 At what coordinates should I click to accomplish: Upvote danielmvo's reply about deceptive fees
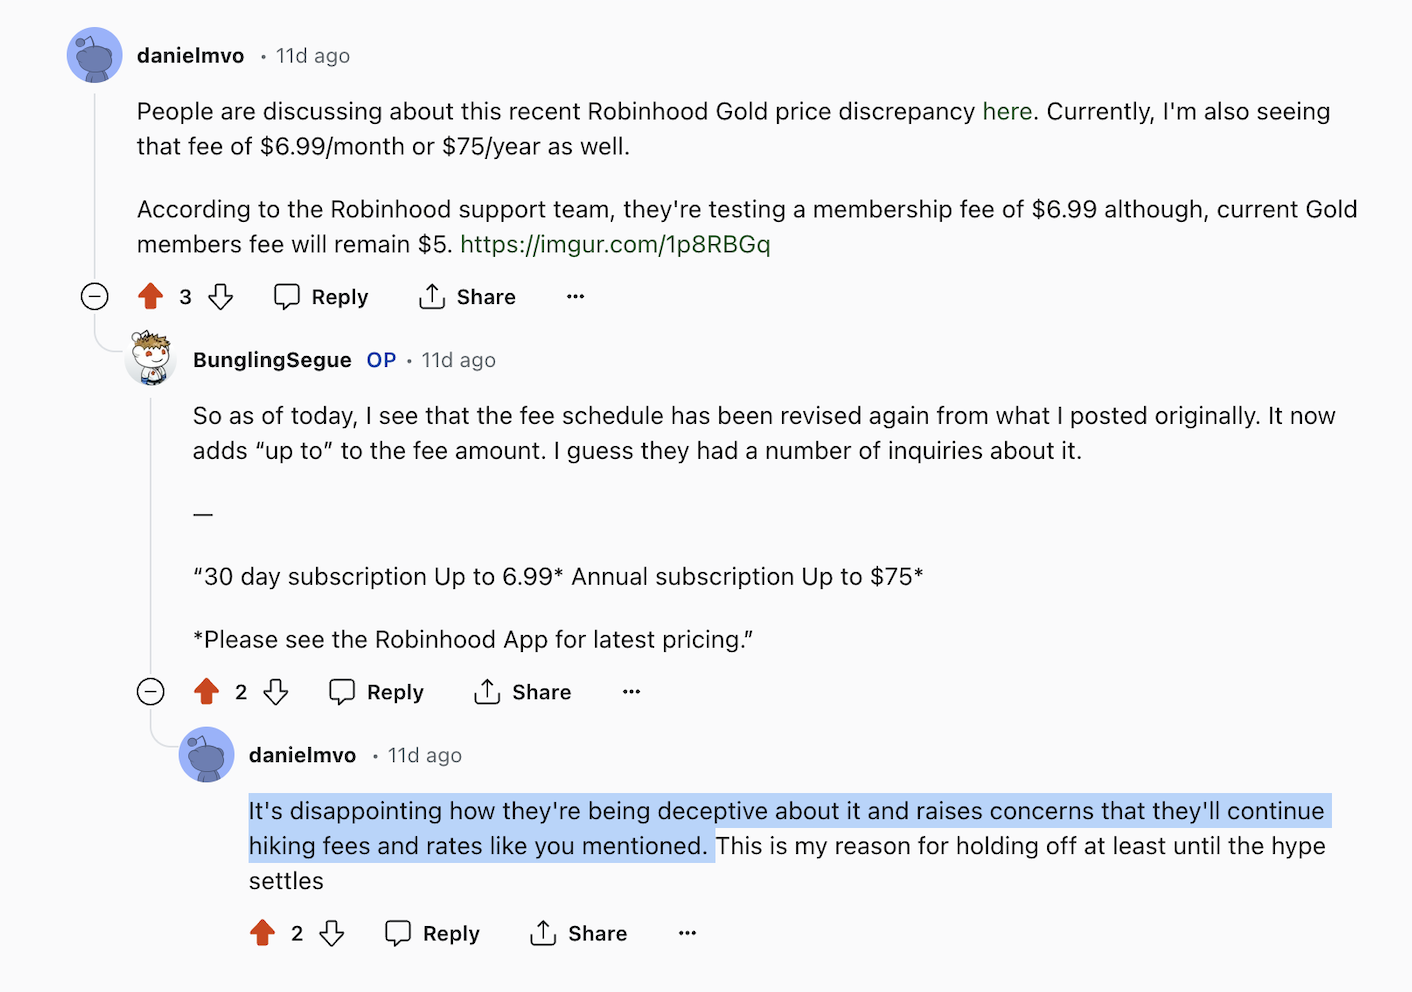pos(263,933)
